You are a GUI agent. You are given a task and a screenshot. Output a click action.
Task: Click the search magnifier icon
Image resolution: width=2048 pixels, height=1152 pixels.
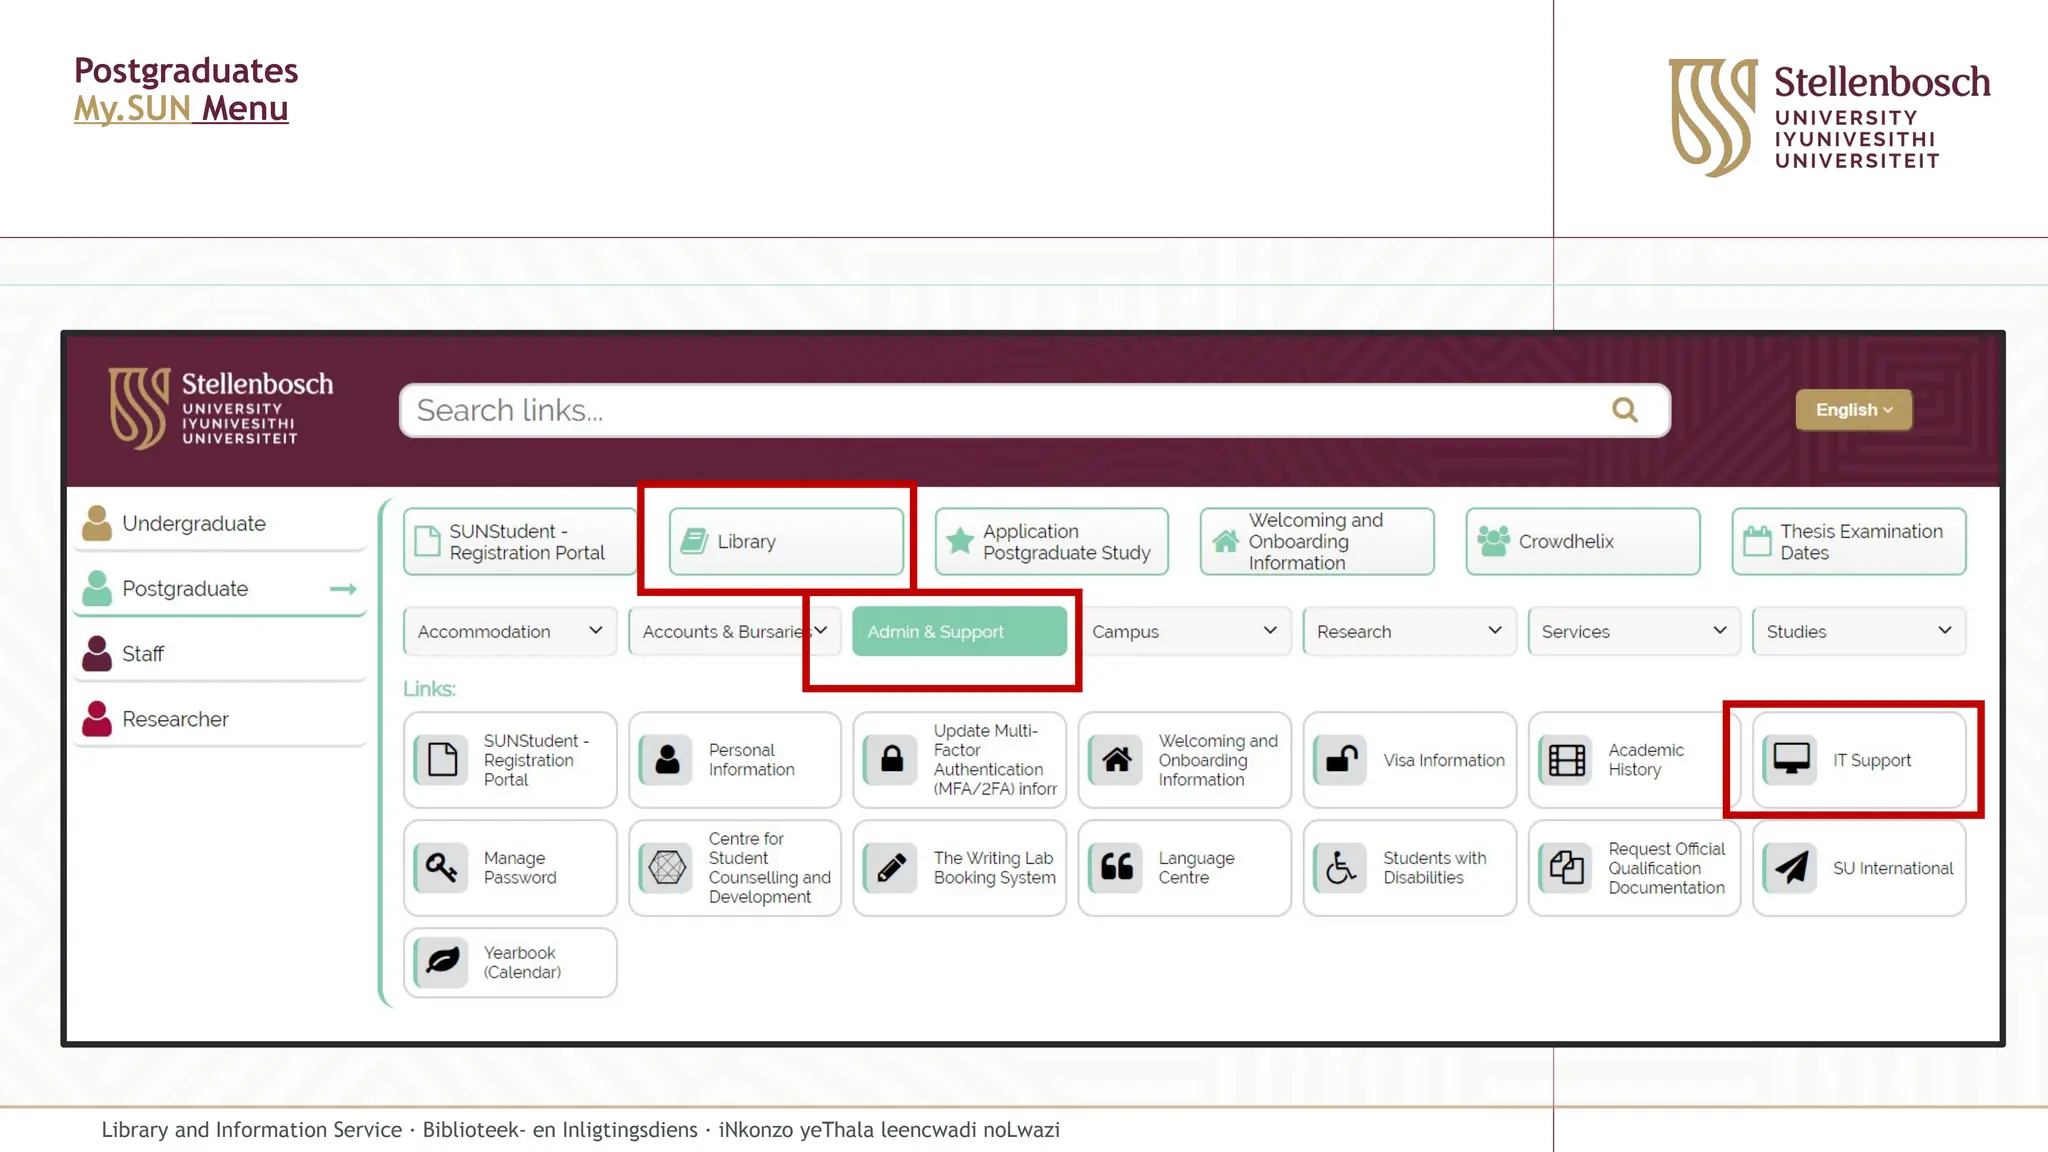[x=1624, y=410]
